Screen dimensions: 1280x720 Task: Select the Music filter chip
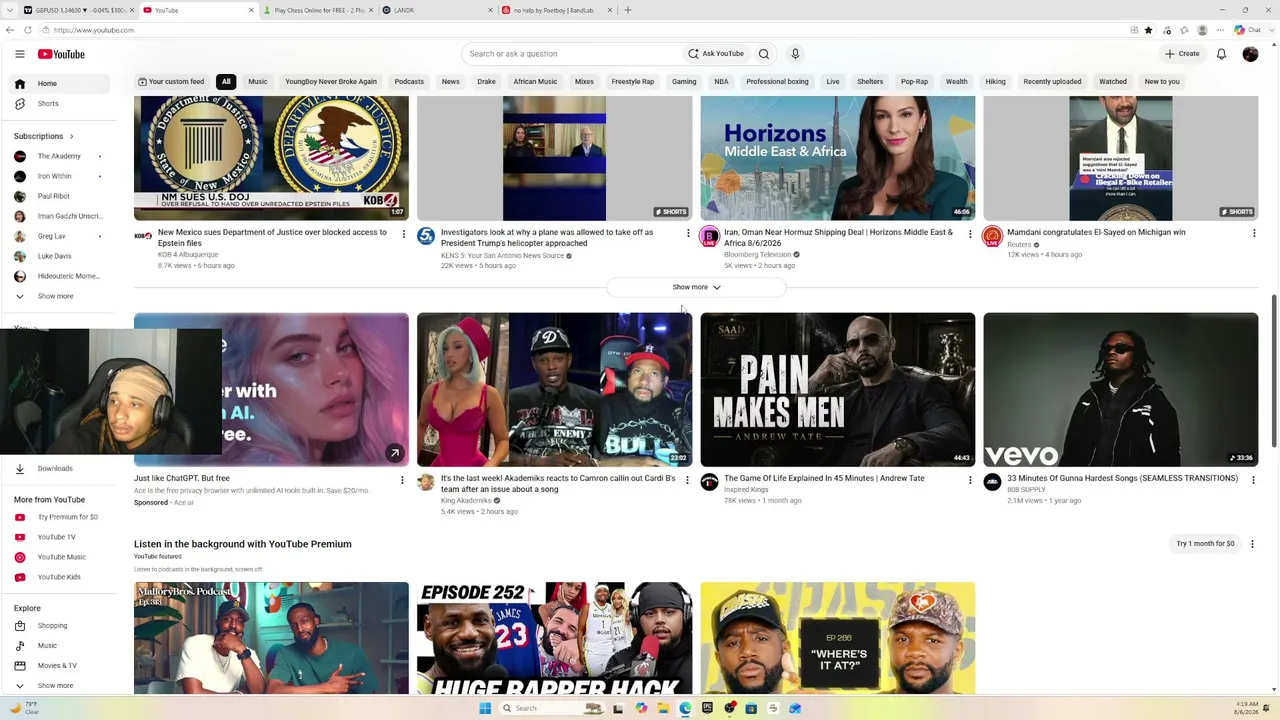coord(258,82)
